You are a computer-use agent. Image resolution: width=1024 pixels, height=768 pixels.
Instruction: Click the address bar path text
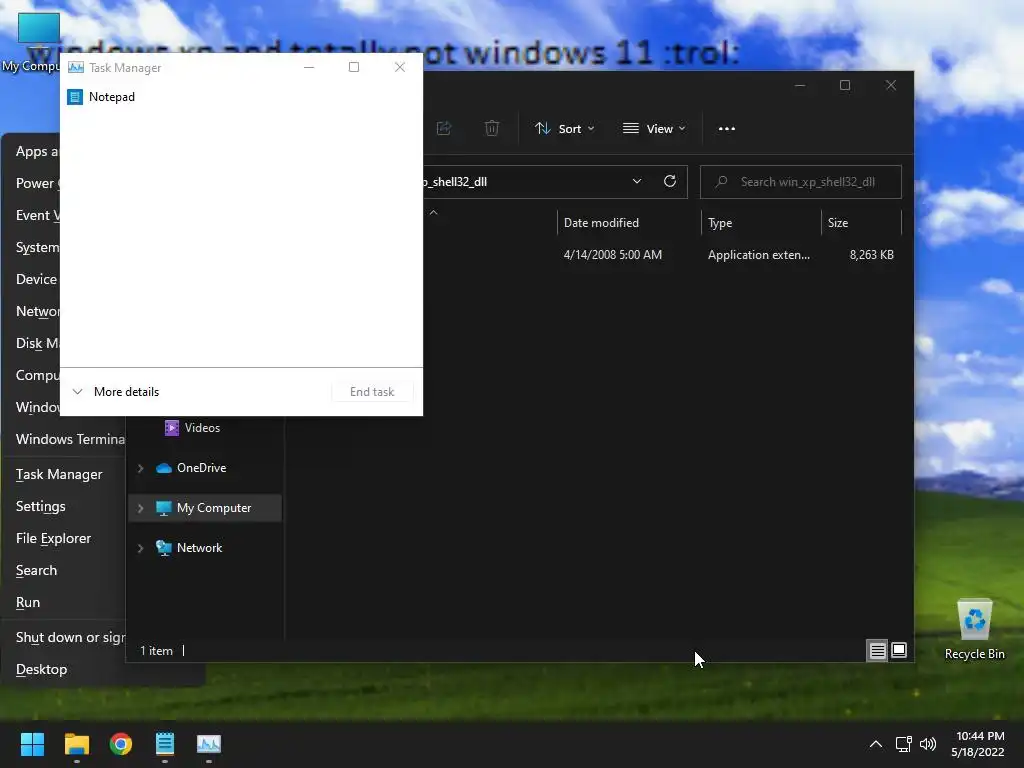456,182
